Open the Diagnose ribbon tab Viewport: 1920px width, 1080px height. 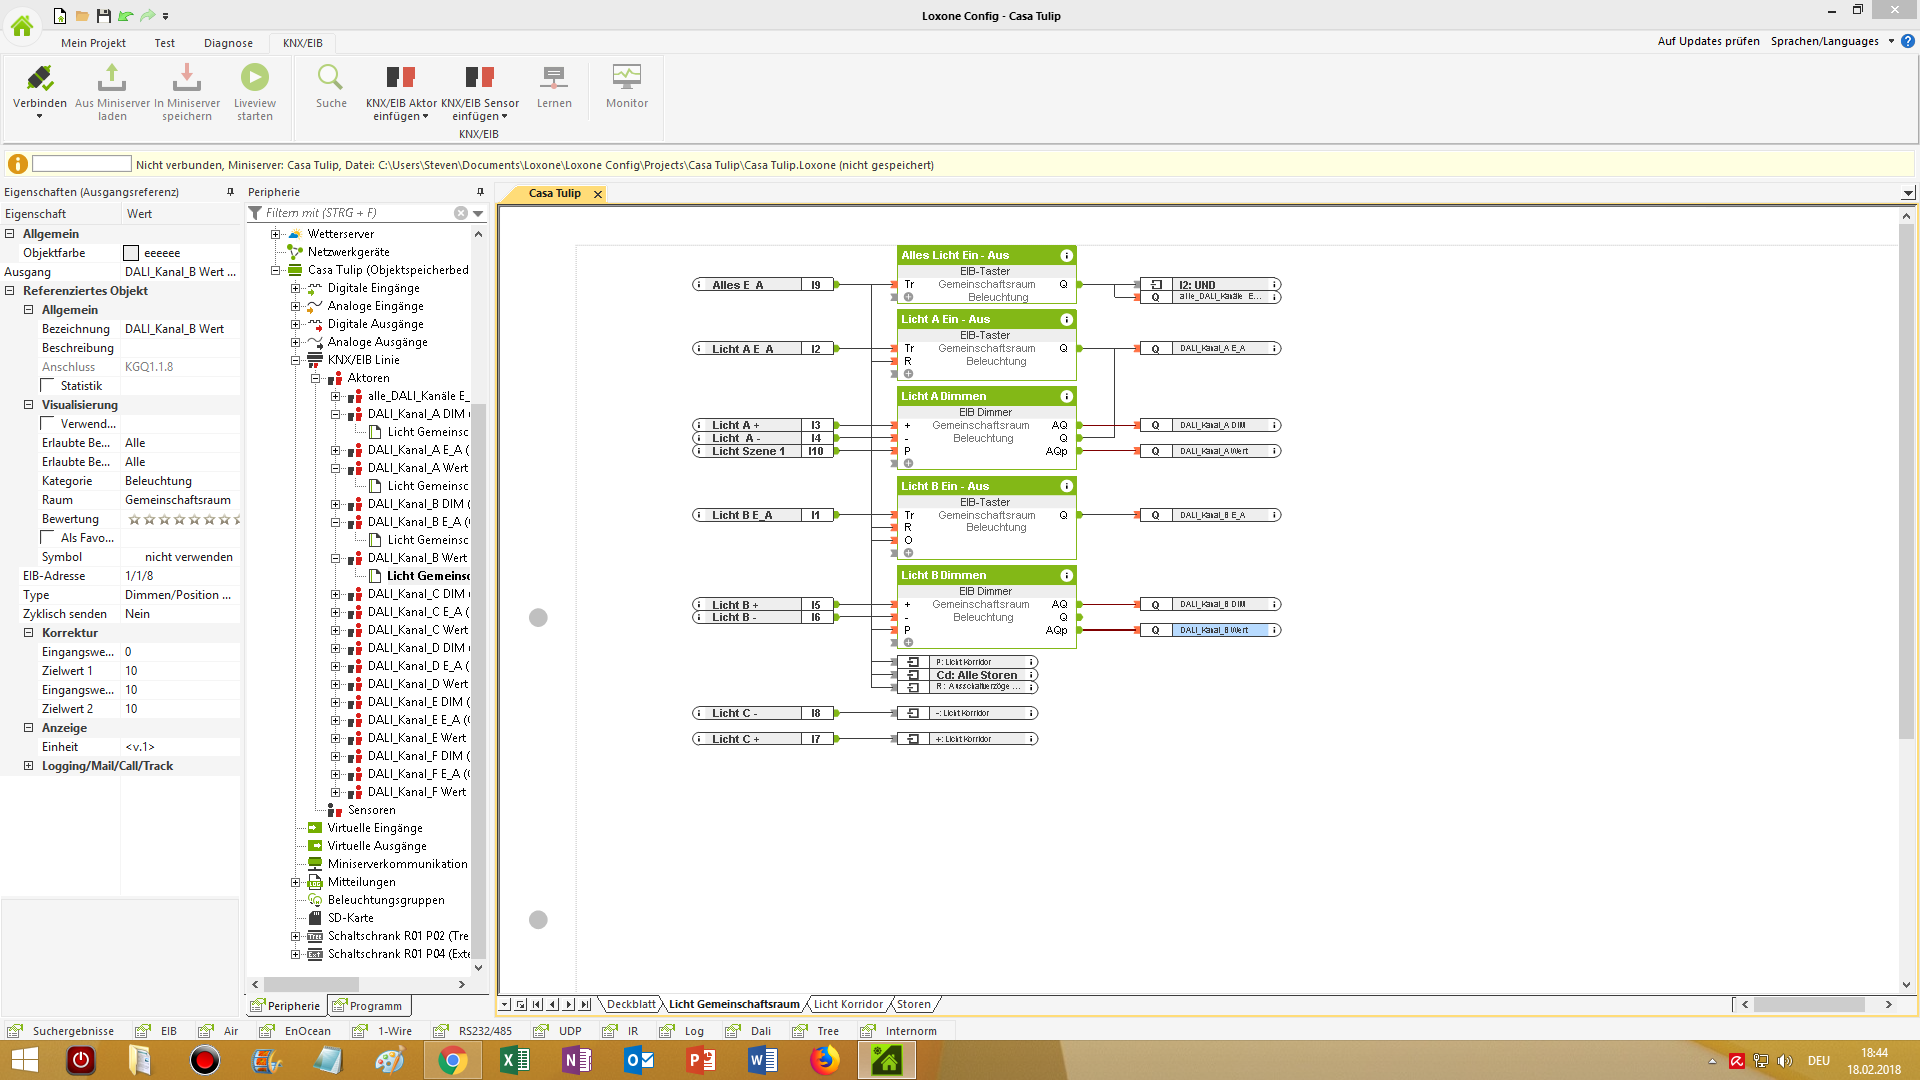(x=228, y=43)
